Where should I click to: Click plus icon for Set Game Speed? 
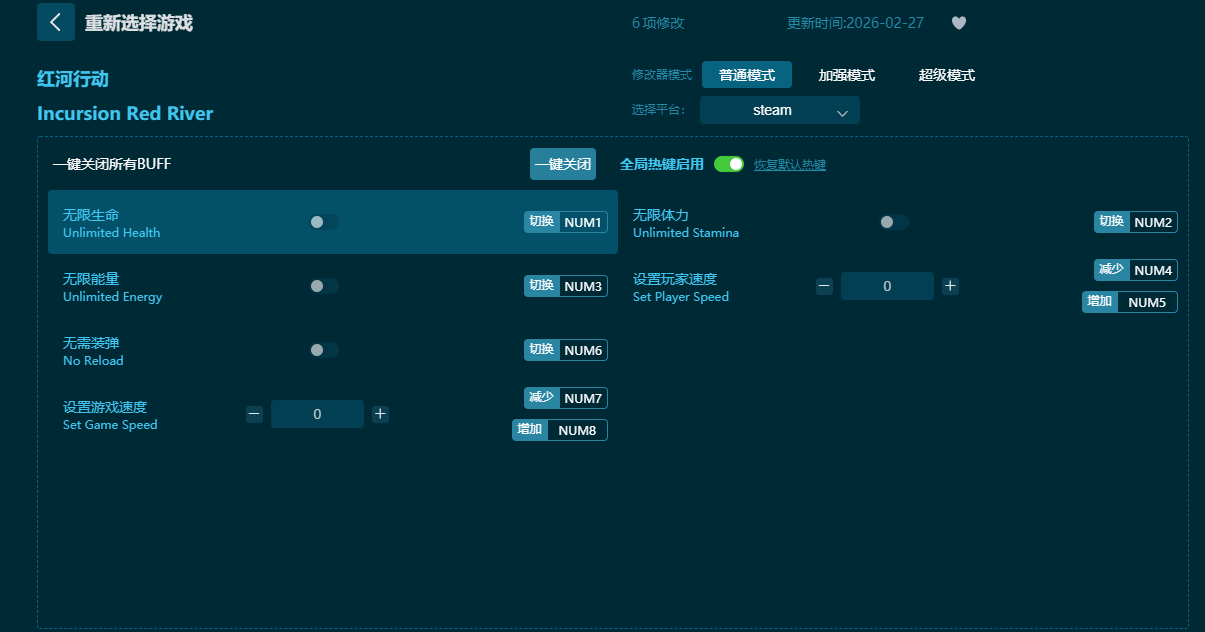[380, 414]
